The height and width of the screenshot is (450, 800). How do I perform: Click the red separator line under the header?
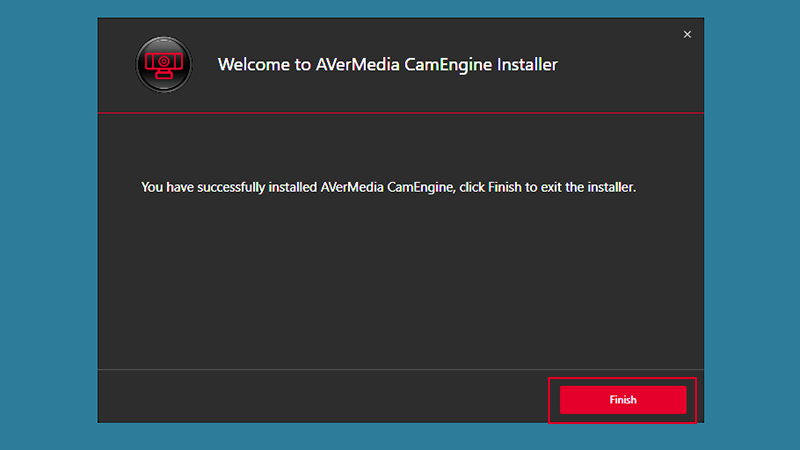(x=401, y=112)
